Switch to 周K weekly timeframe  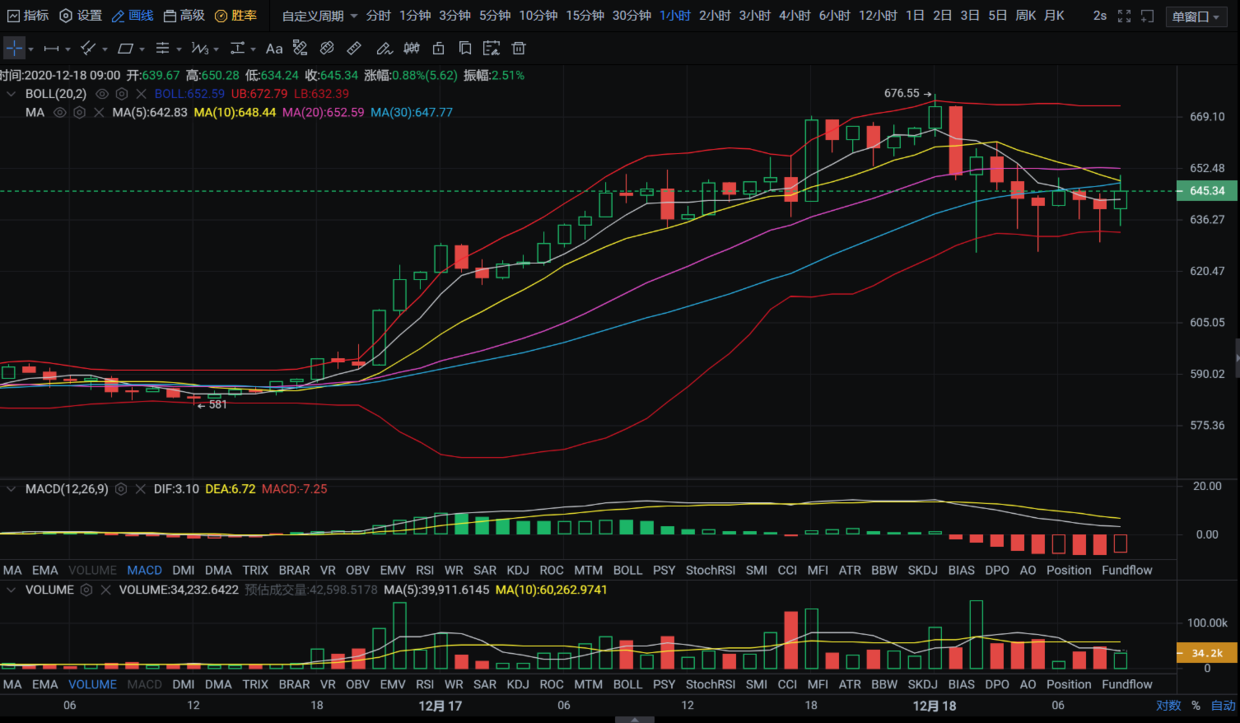point(1026,16)
